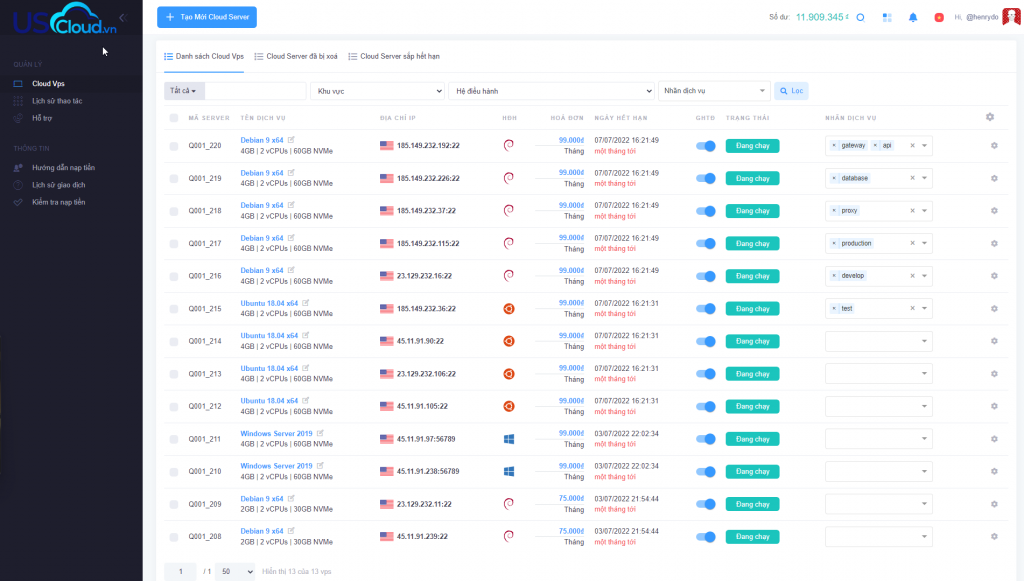This screenshot has width=1024, height=581.
Task: Click edit name icon for Q001_220
Action: 291,140
